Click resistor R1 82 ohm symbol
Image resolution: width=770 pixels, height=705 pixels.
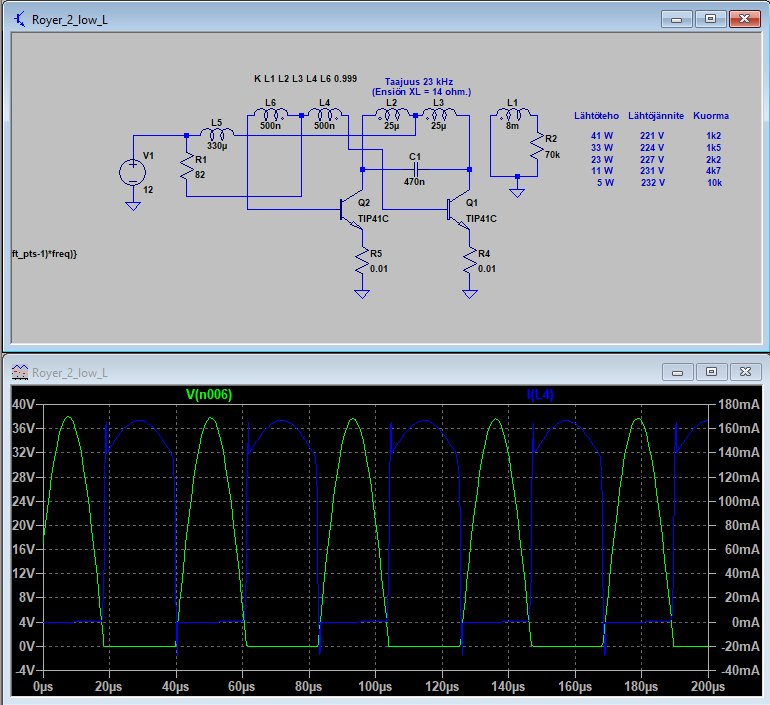(187, 168)
